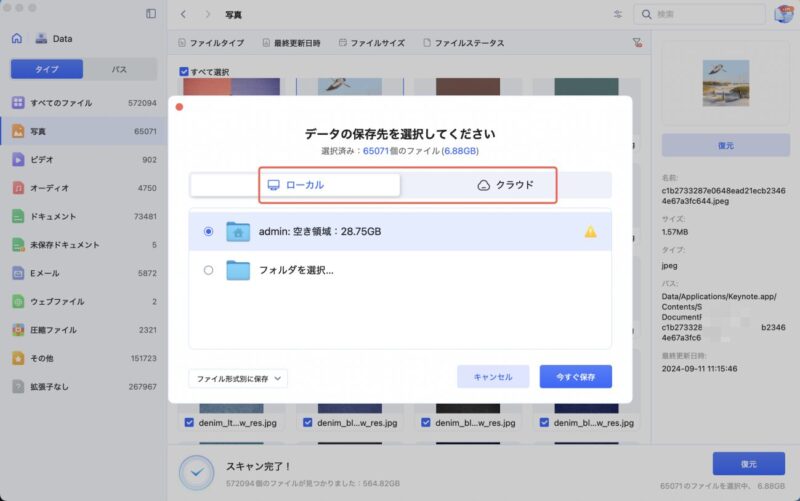800x501 pixels.
Task: Toggle the sidebar panel layout icon
Action: tap(151, 14)
